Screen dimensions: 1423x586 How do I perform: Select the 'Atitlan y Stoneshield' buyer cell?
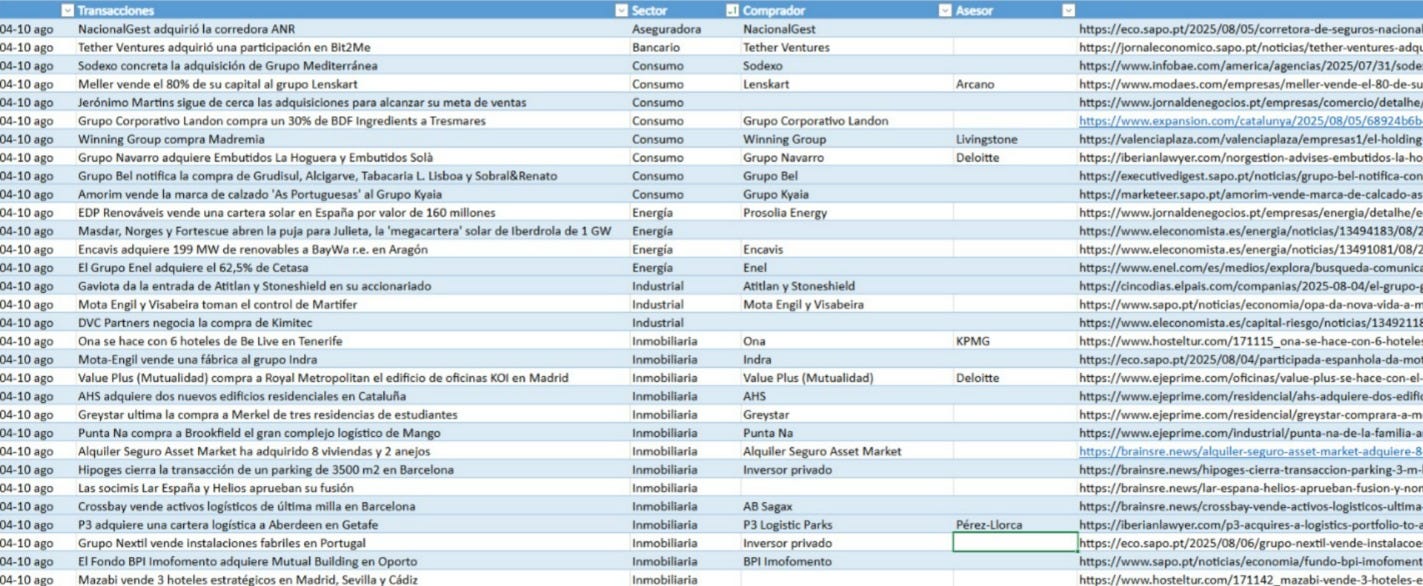coord(846,286)
